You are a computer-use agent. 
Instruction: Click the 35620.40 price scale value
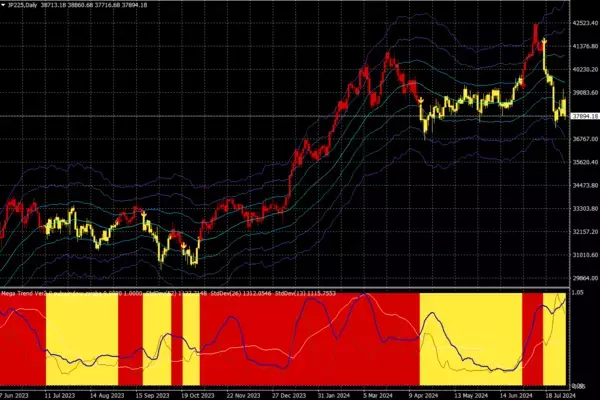pos(585,162)
